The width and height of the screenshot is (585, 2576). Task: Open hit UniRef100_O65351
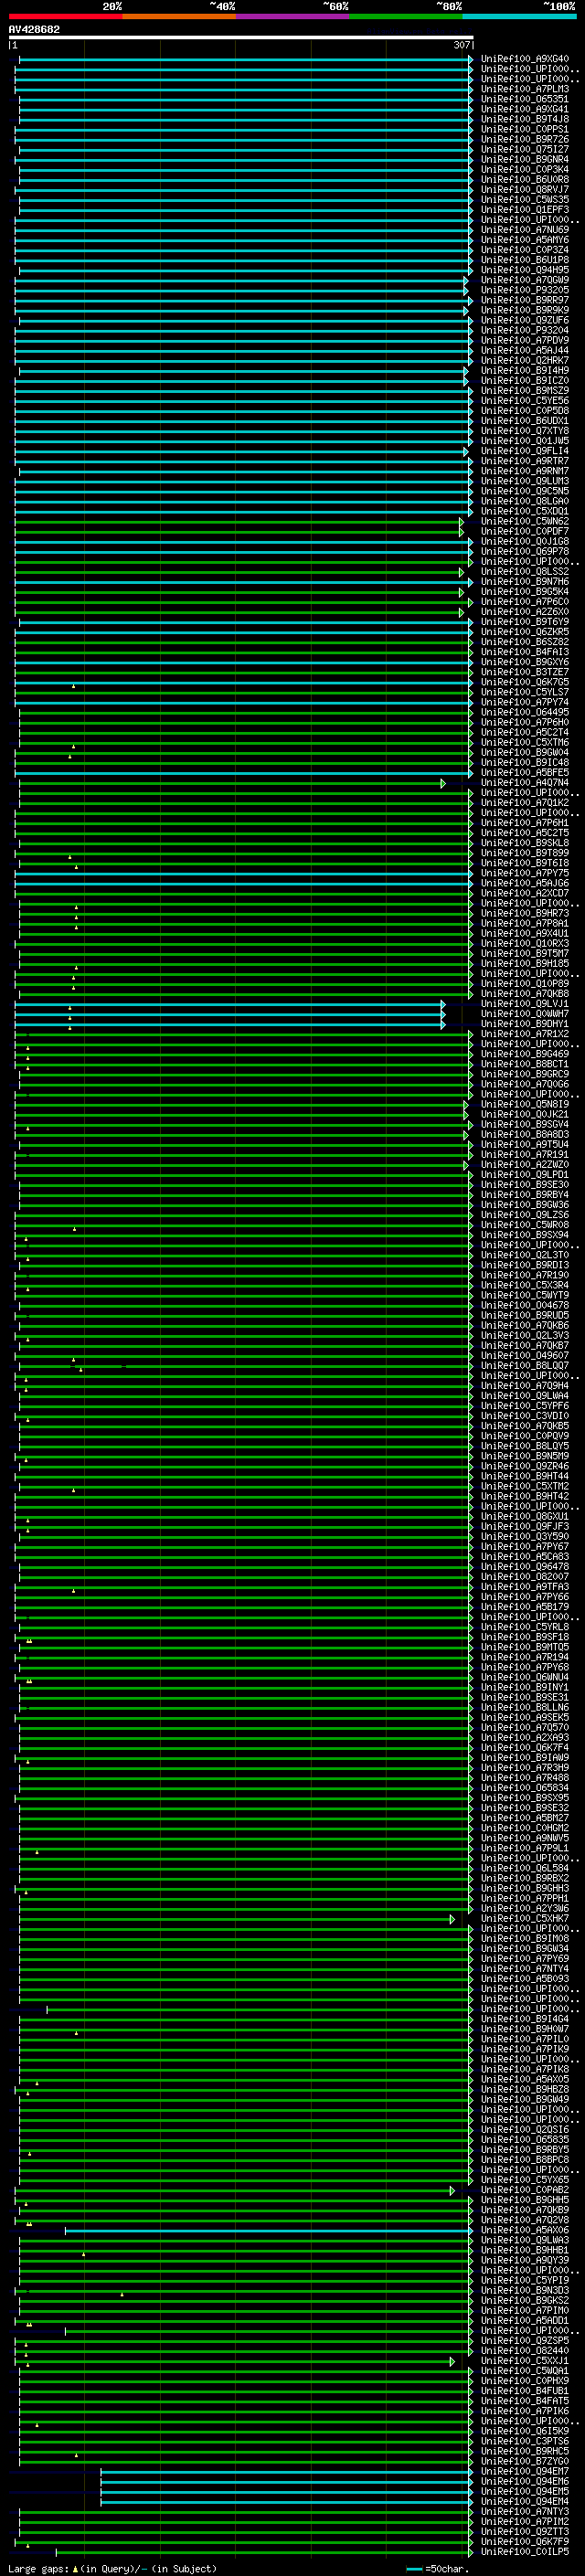click(524, 99)
